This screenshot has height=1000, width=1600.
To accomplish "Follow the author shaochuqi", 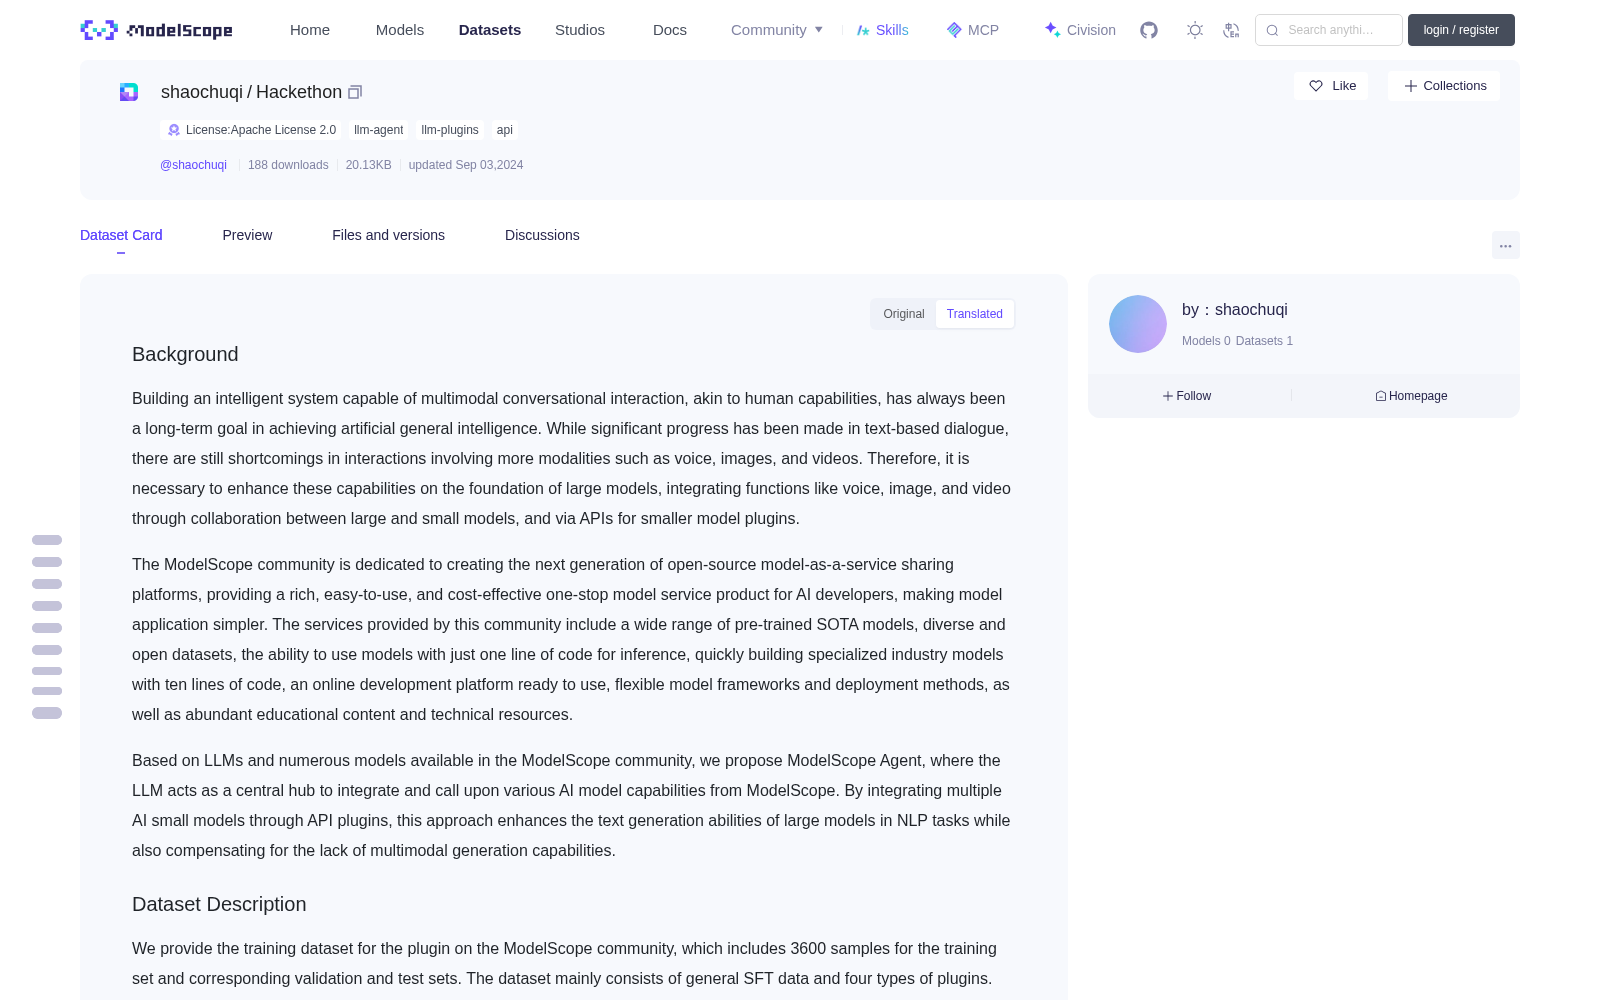I will point(1187,396).
